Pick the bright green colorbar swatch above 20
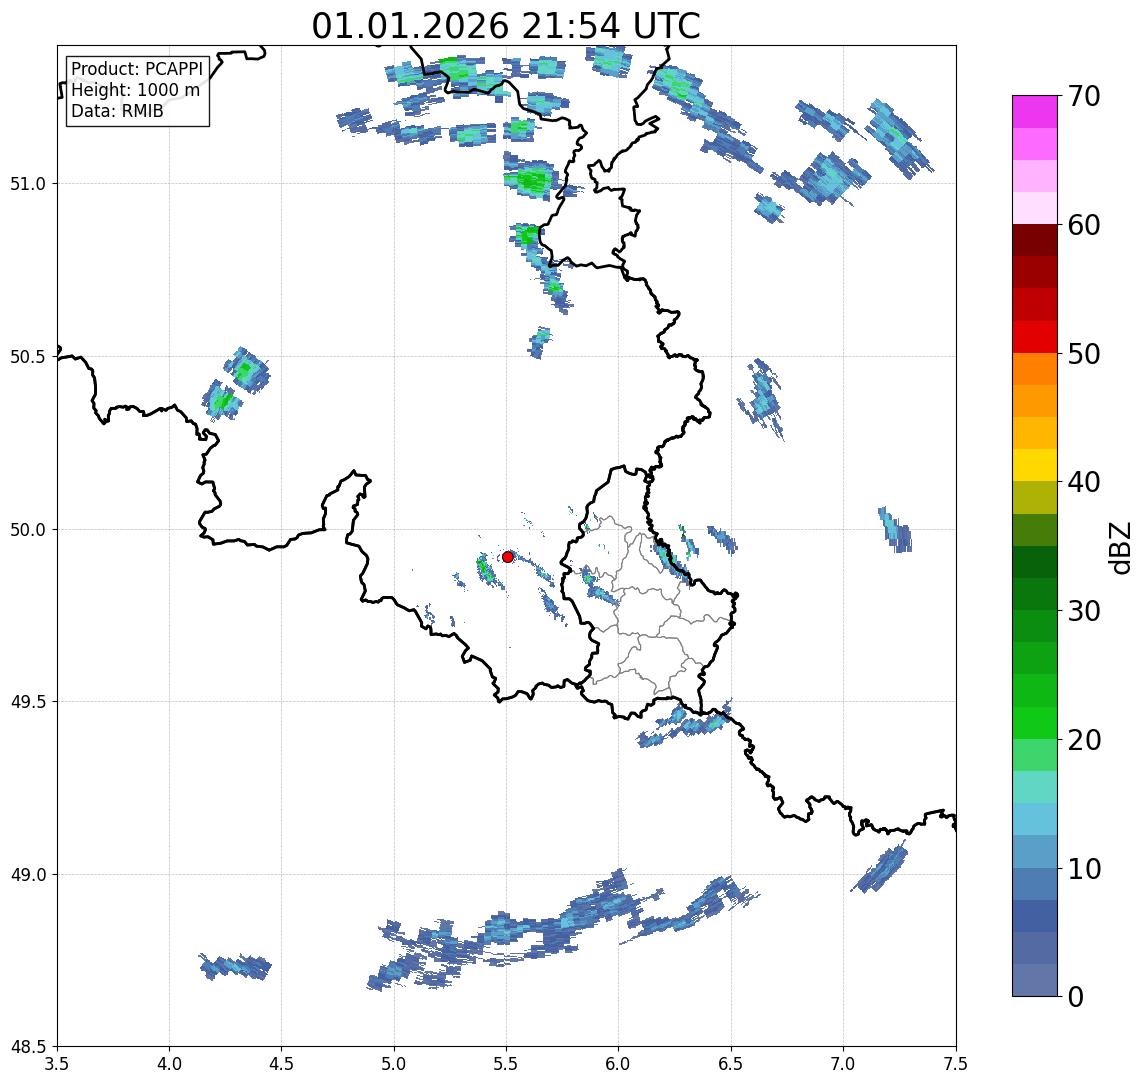Screen dimensions: 1145x1084 (x=1035, y=722)
